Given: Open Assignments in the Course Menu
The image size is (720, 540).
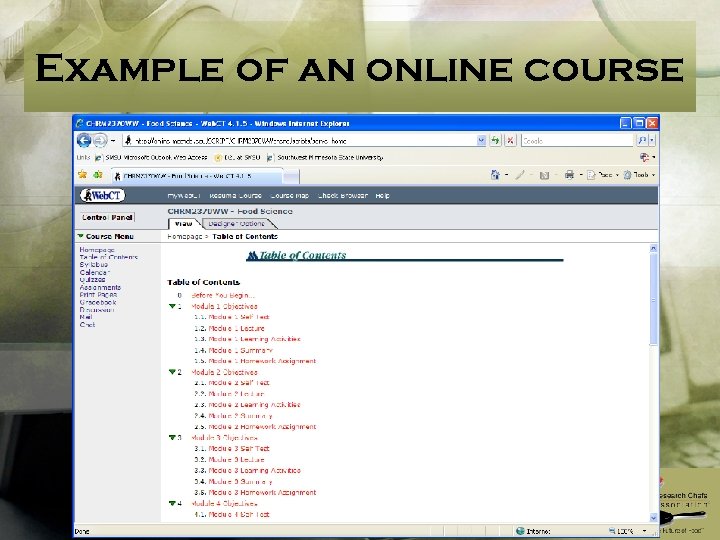Looking at the screenshot, I should tap(100, 287).
